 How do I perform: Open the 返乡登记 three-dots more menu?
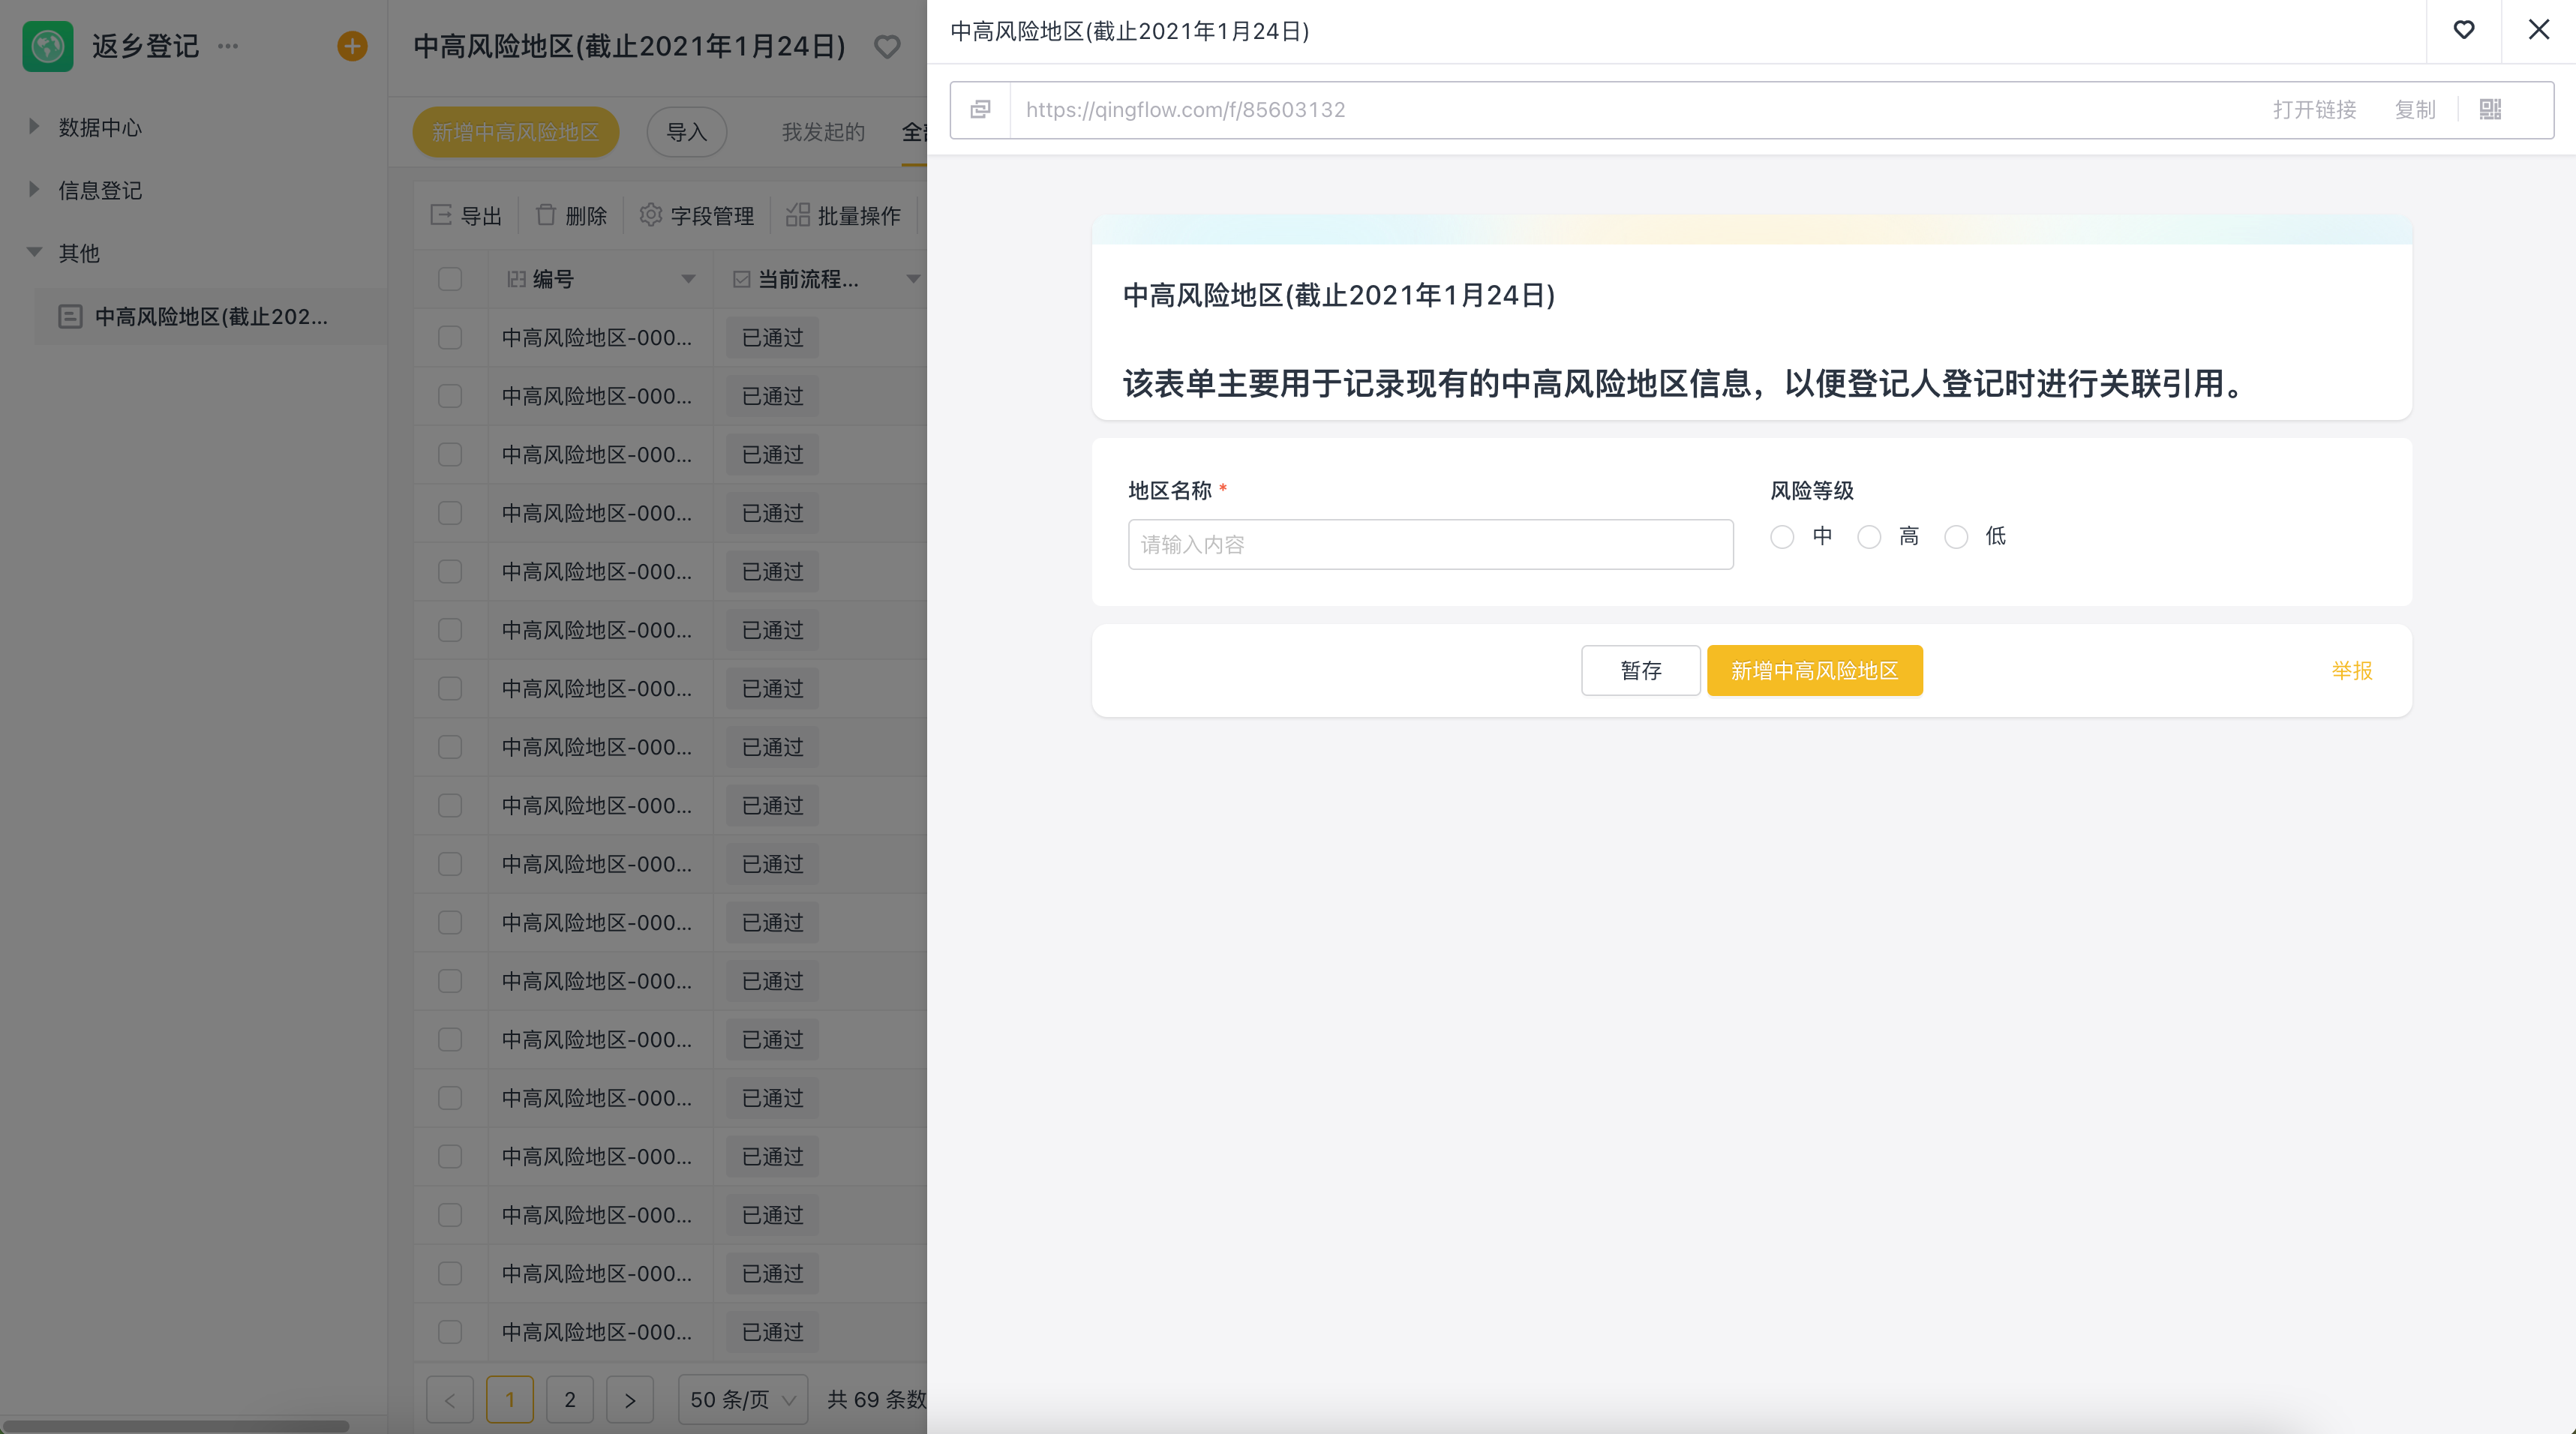point(228,46)
